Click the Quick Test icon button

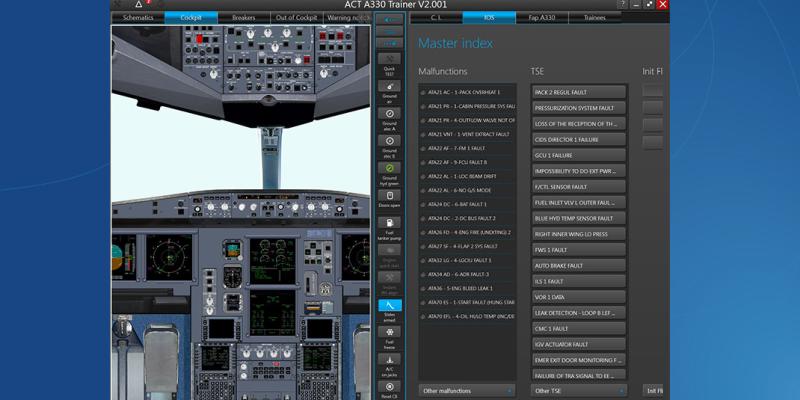coord(389,58)
